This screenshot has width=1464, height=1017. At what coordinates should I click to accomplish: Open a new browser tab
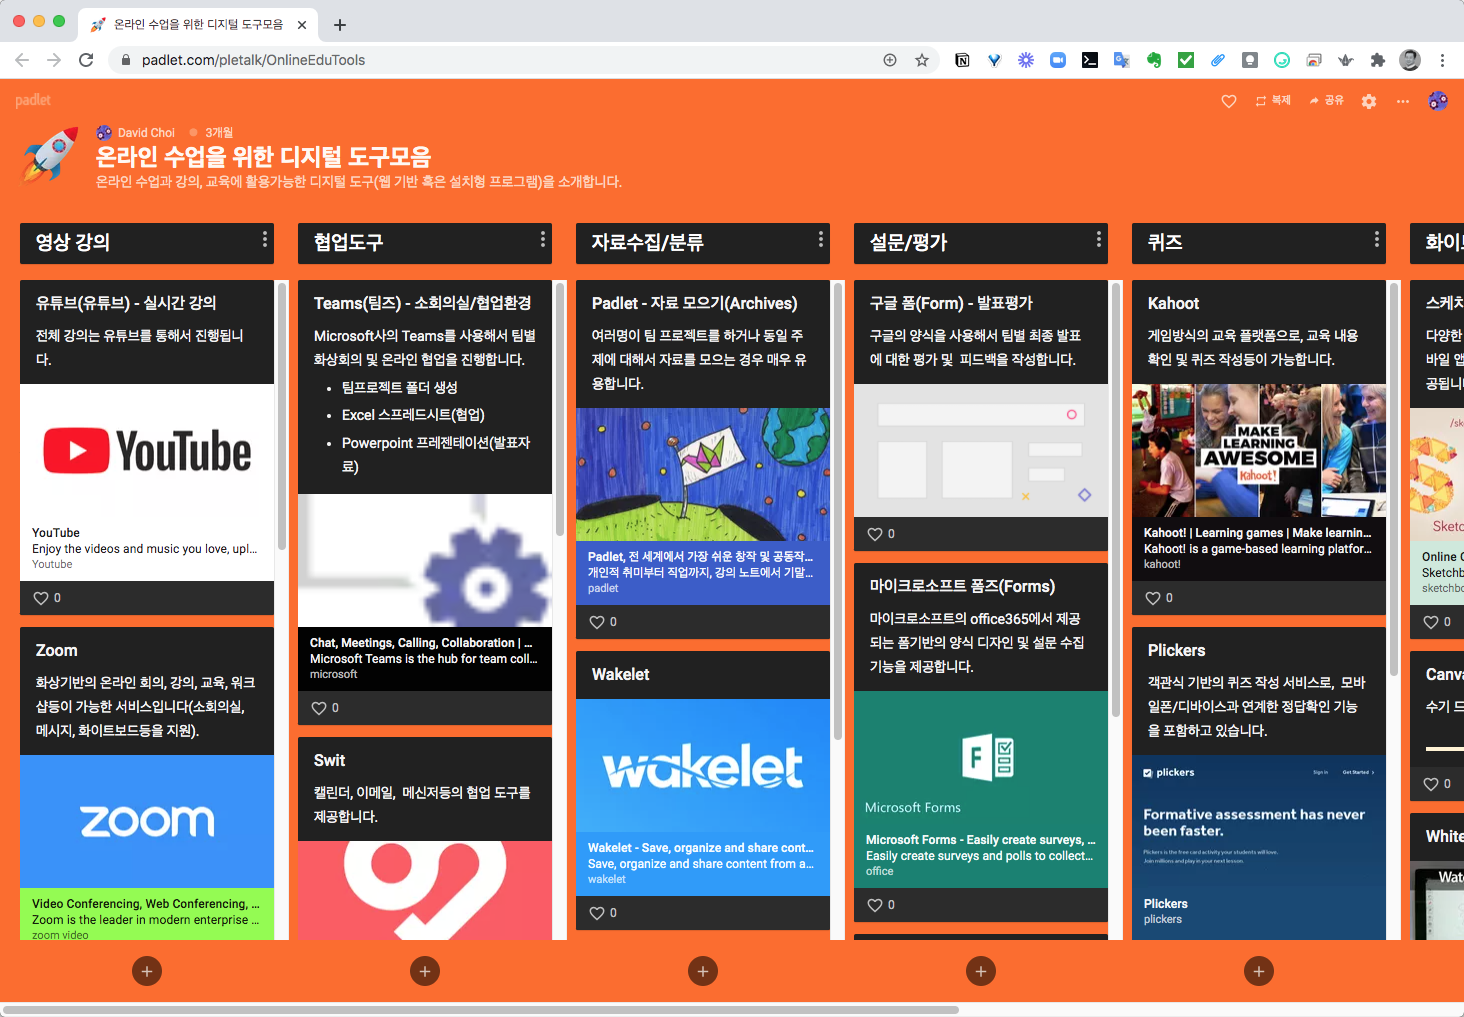coord(340,25)
